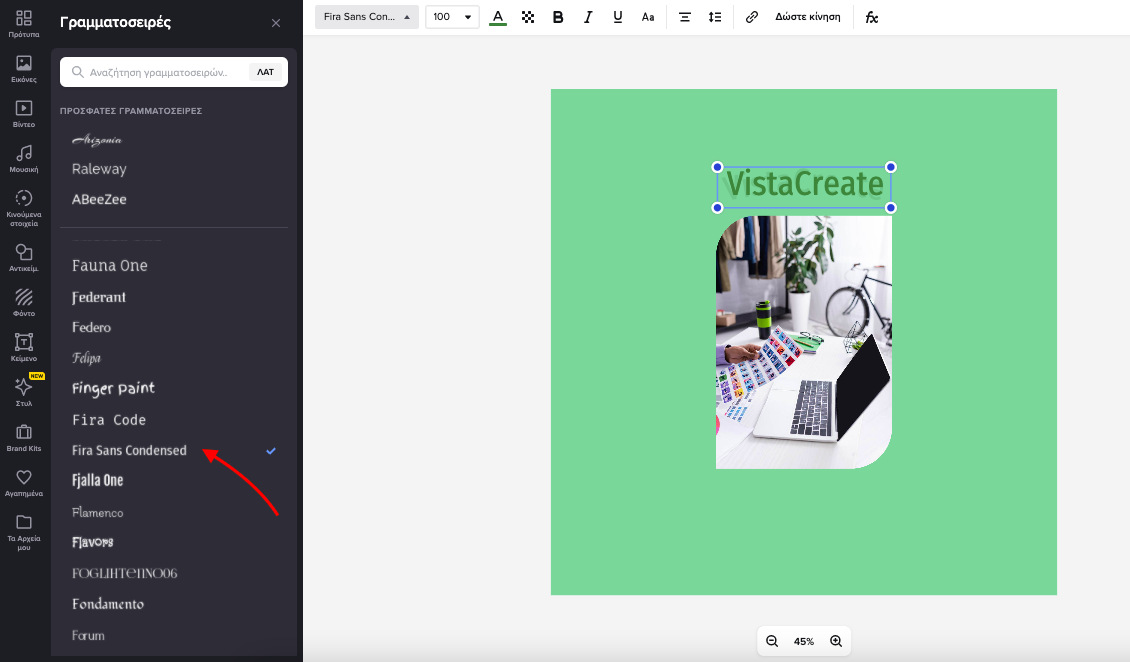Open the Εικόνες images panel
The image size is (1130, 662).
point(24,69)
